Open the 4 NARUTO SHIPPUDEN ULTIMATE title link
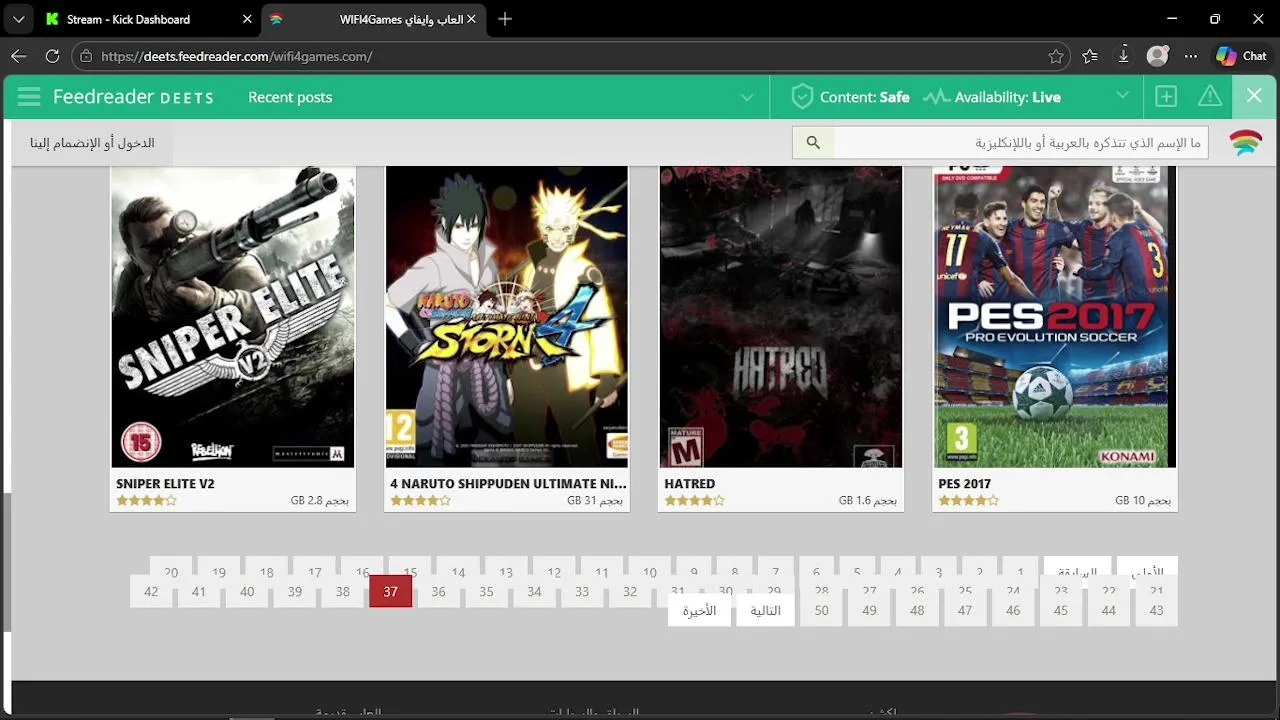Viewport: 1280px width, 720px height. coord(508,484)
